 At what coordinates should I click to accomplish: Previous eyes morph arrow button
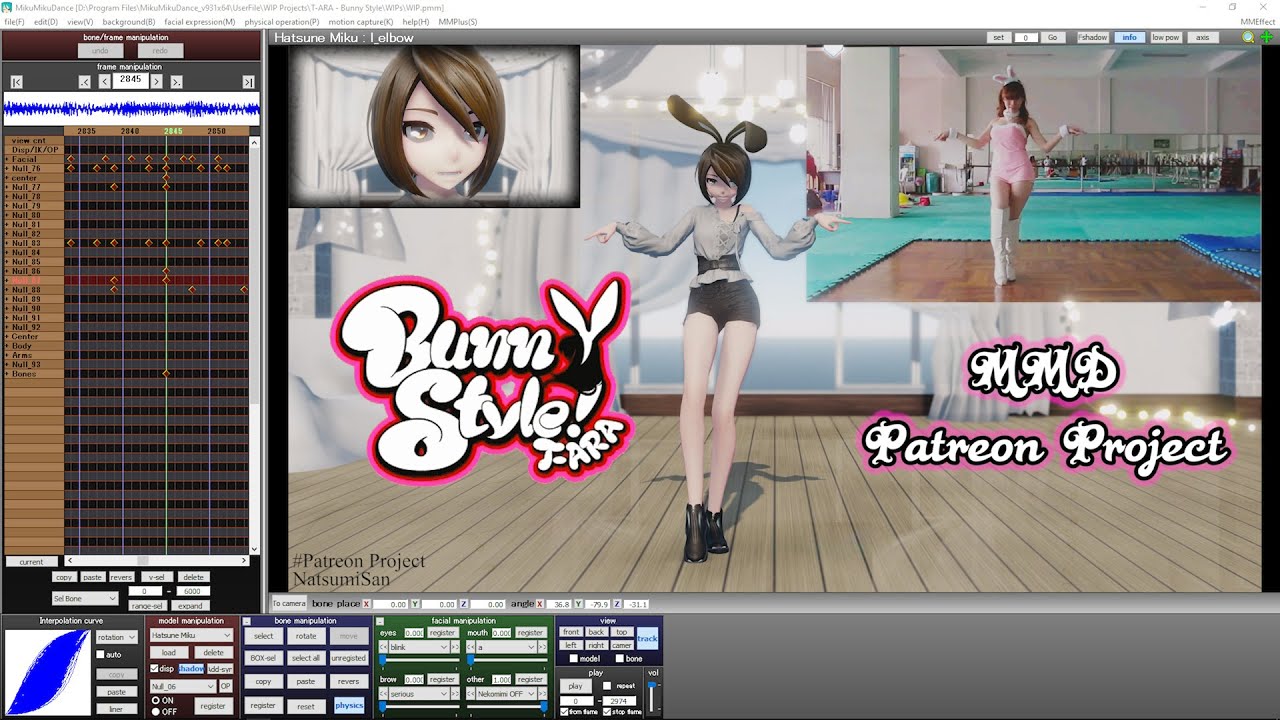[383, 647]
